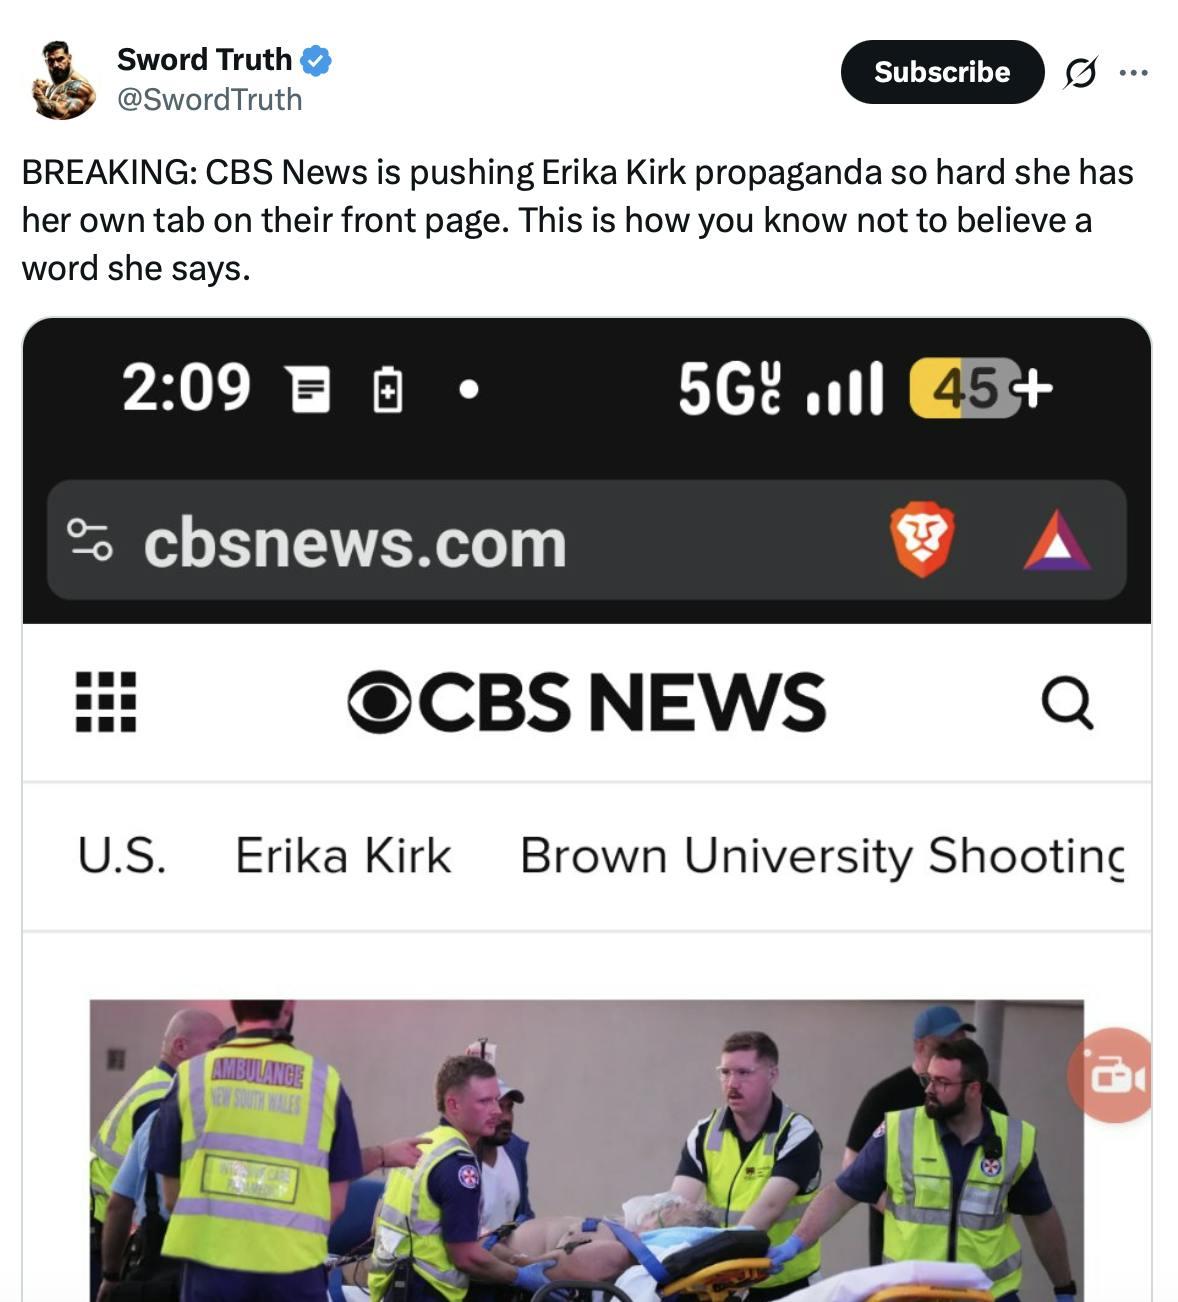This screenshot has width=1178, height=1302.
Task: Click the blue verified badge
Action: point(316,60)
